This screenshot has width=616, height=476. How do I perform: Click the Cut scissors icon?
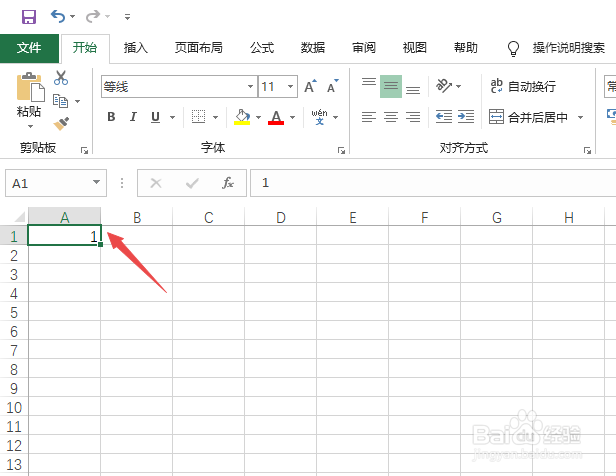61,78
